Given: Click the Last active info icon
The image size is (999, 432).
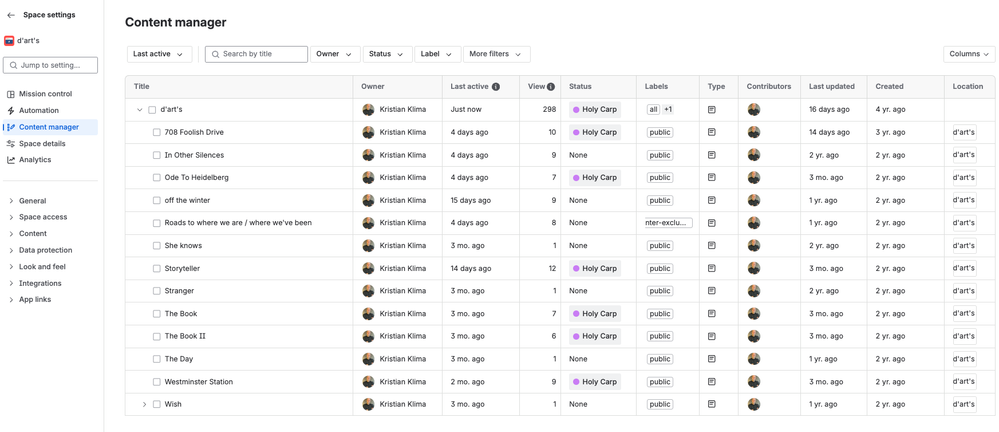Looking at the screenshot, I should [x=496, y=87].
